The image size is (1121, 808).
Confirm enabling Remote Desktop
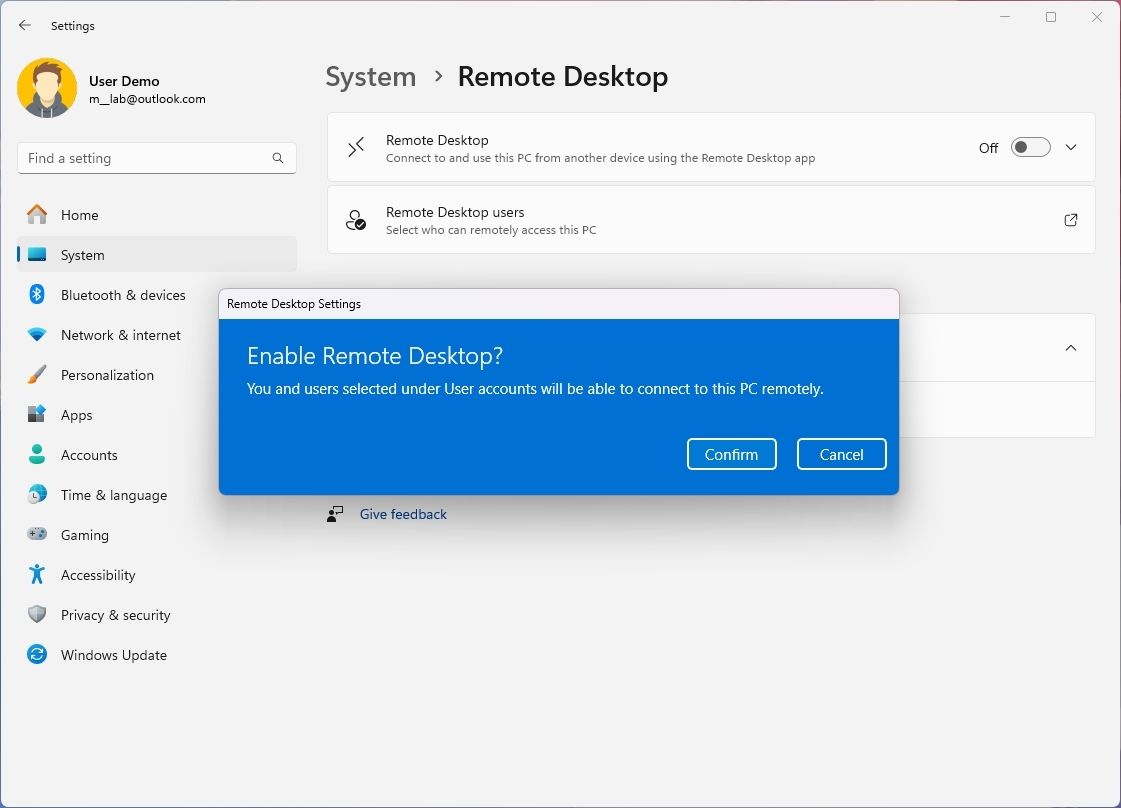click(x=731, y=454)
